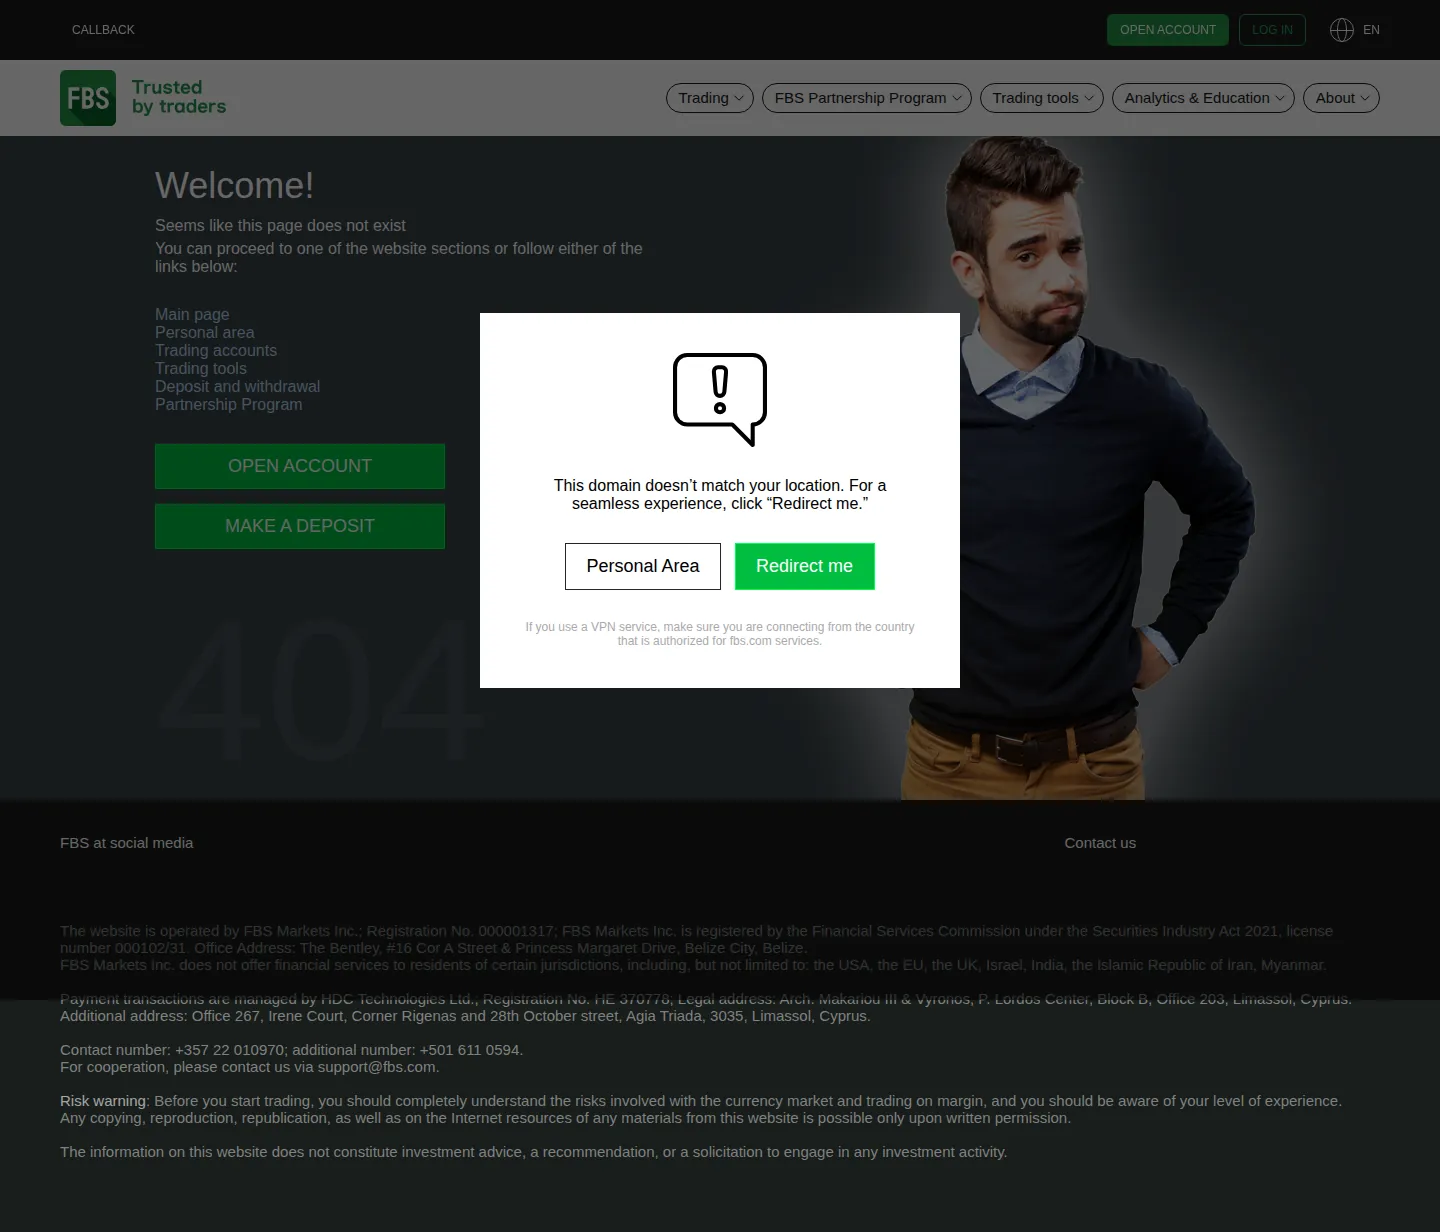
Task: Open the Main page link
Action: (192, 314)
